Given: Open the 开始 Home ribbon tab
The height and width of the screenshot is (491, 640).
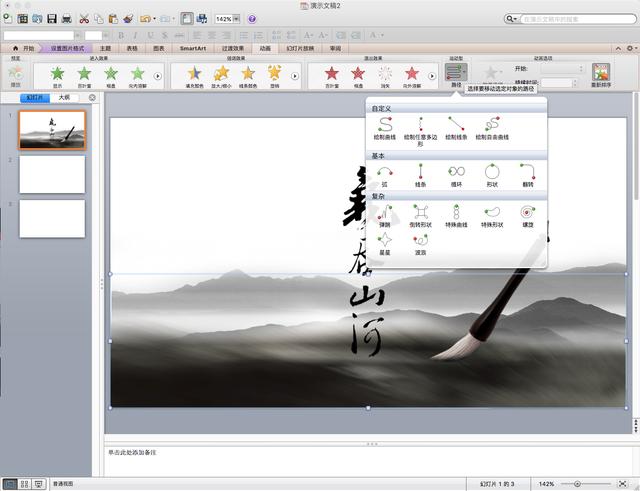Looking at the screenshot, I should [x=24, y=48].
